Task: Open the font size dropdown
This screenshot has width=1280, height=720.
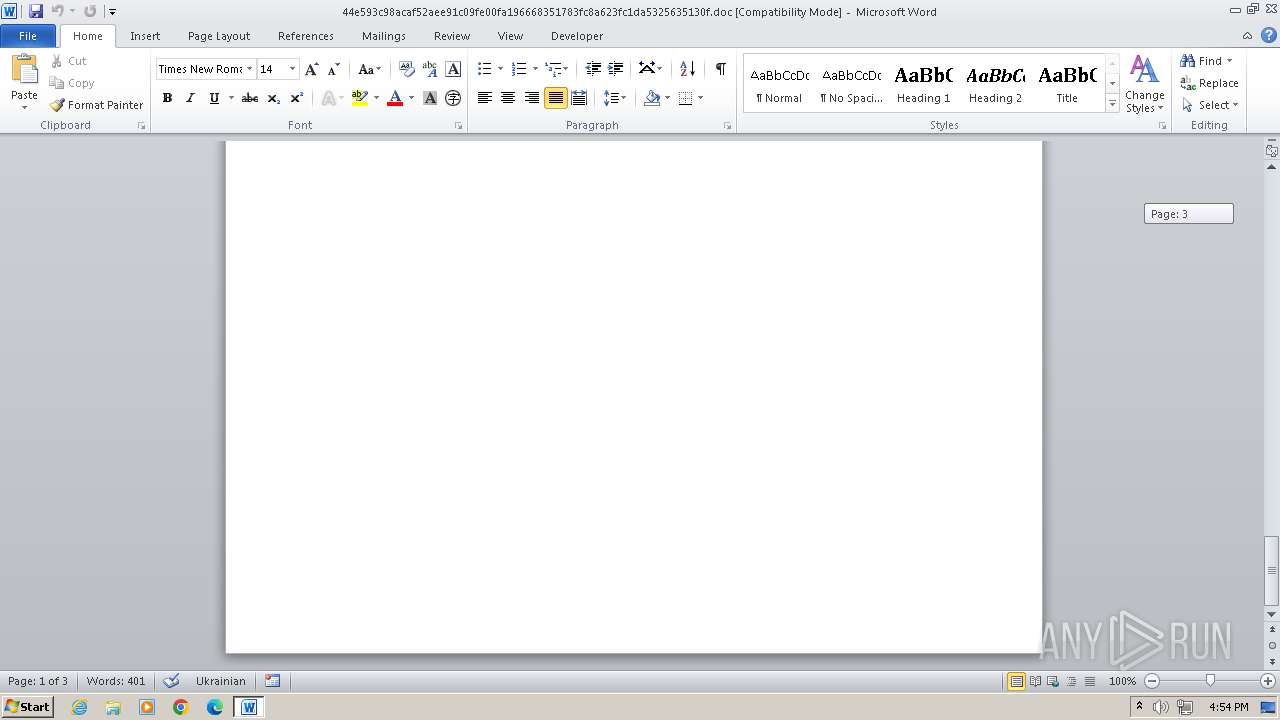Action: 292,69
